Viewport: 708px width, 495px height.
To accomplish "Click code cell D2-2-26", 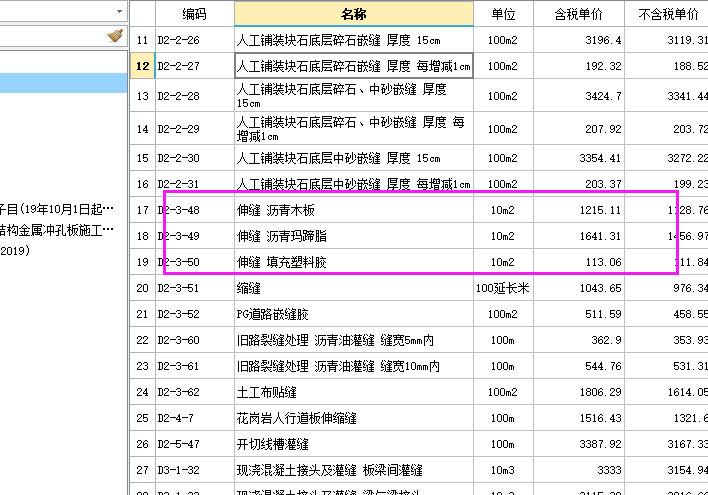I will click(195, 40).
